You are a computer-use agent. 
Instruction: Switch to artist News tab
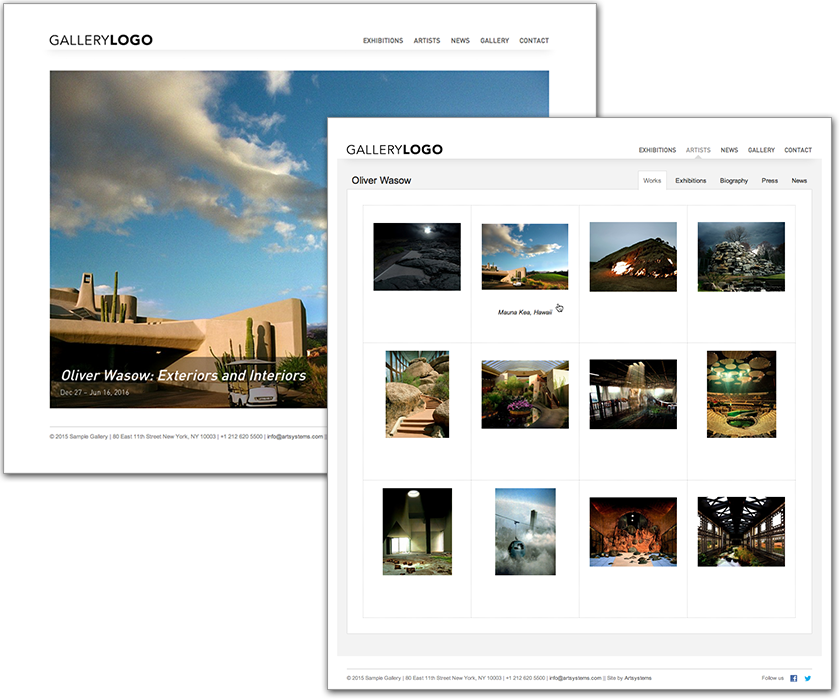(799, 180)
